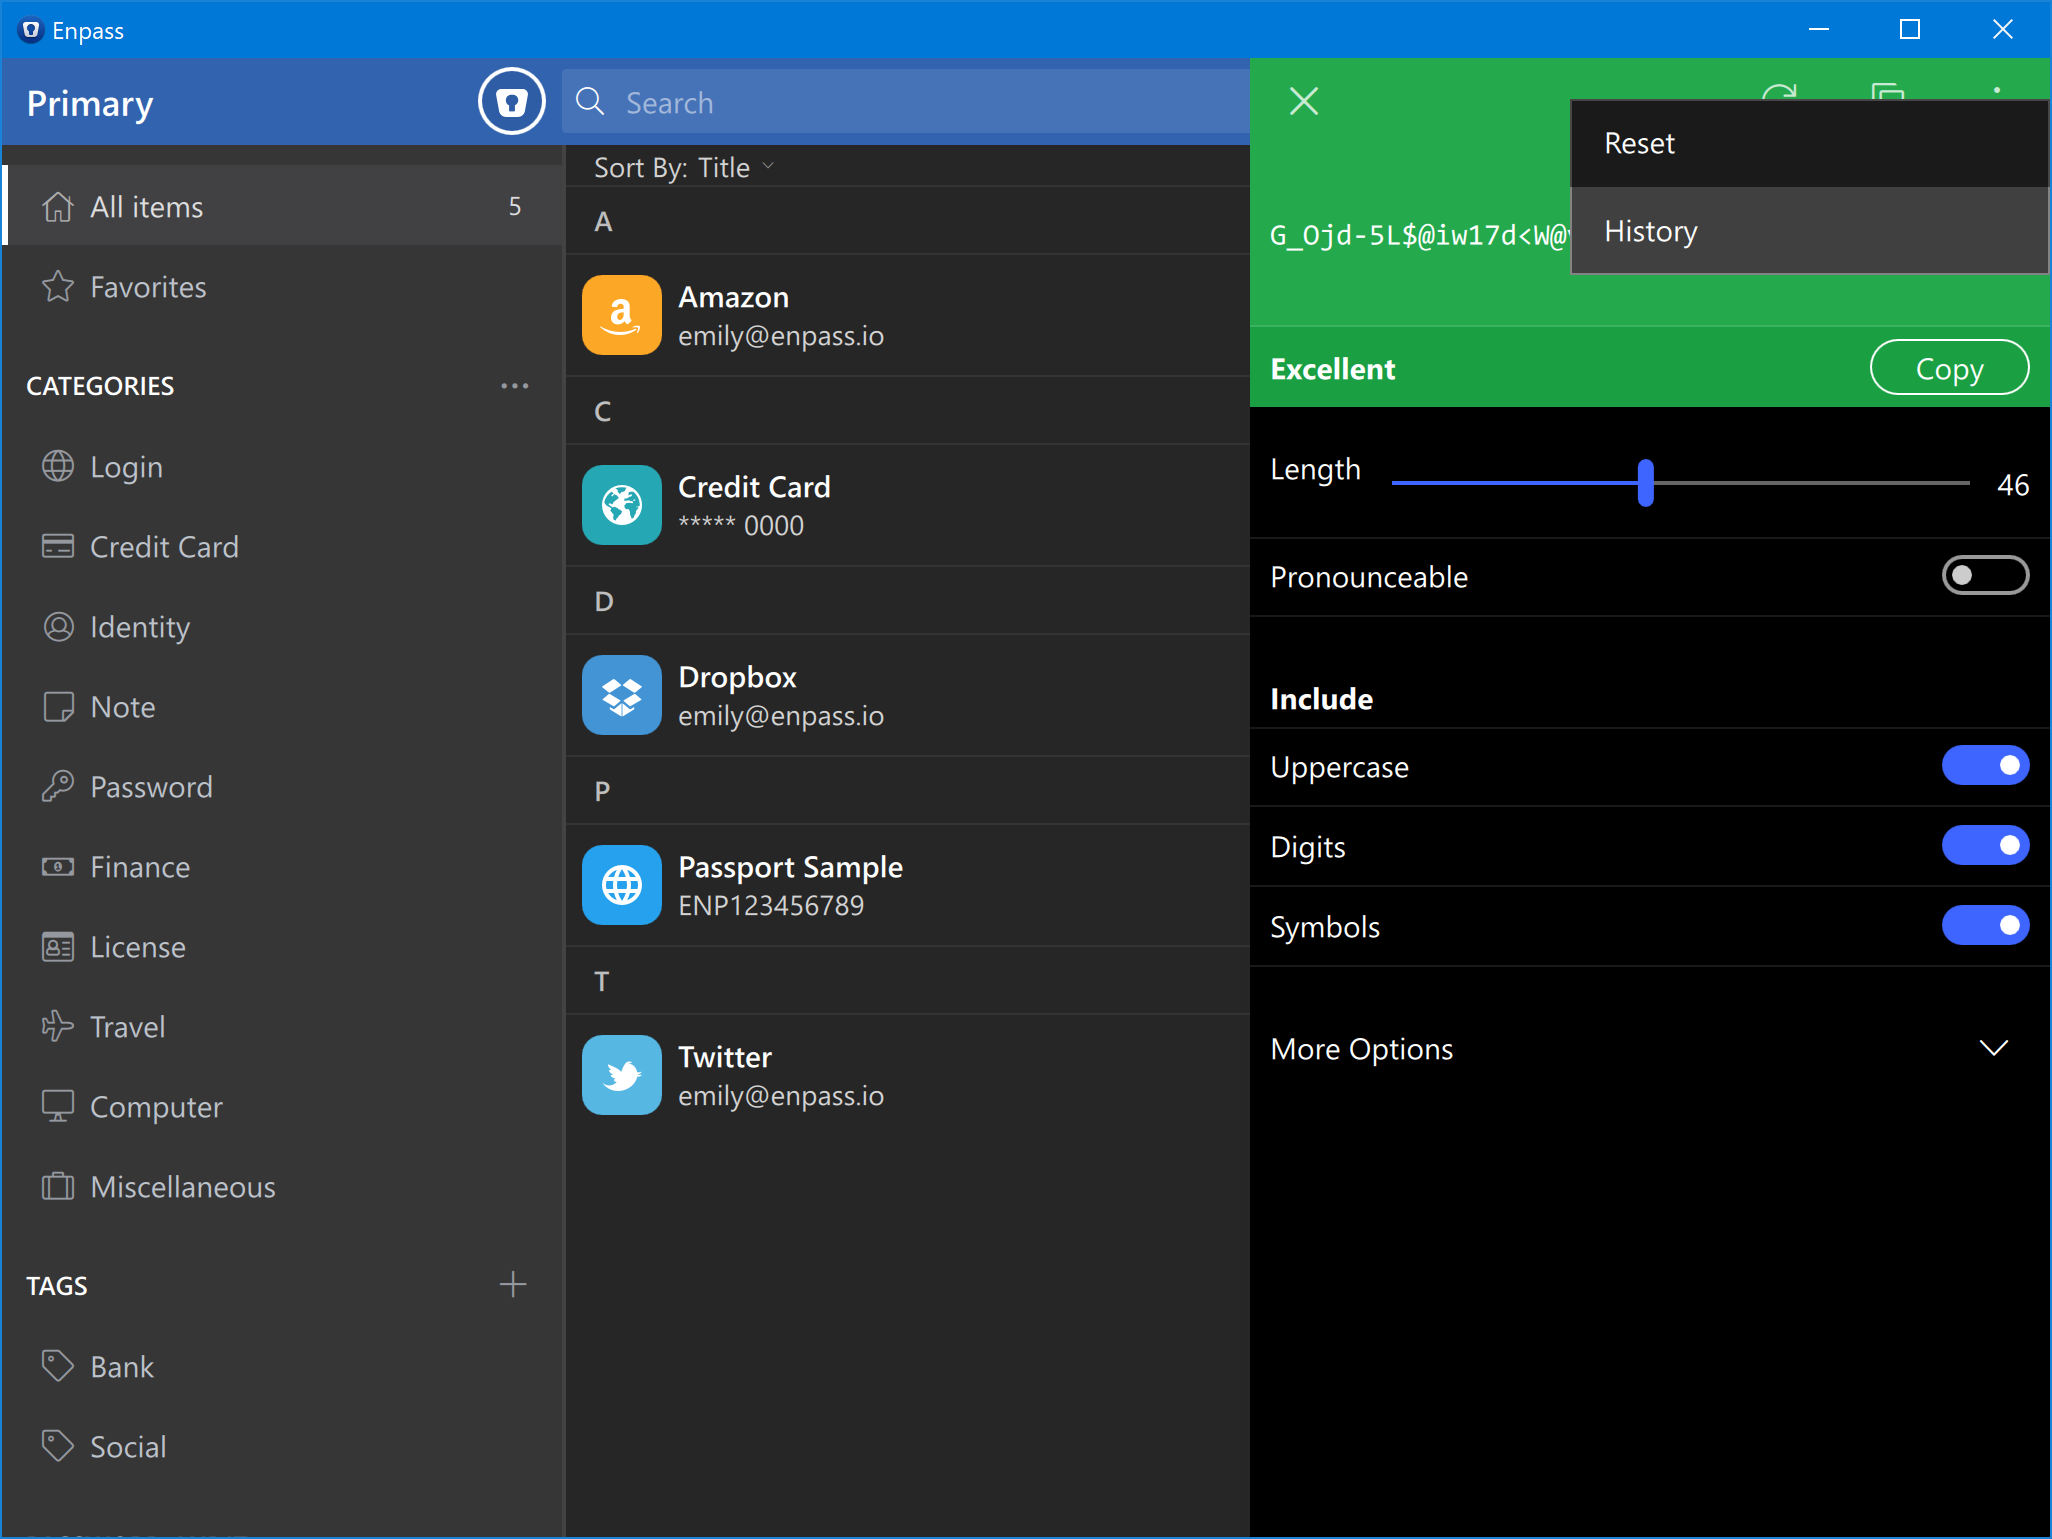Click Enpass app icon in title bar
The width and height of the screenshot is (2052, 1539).
31,30
